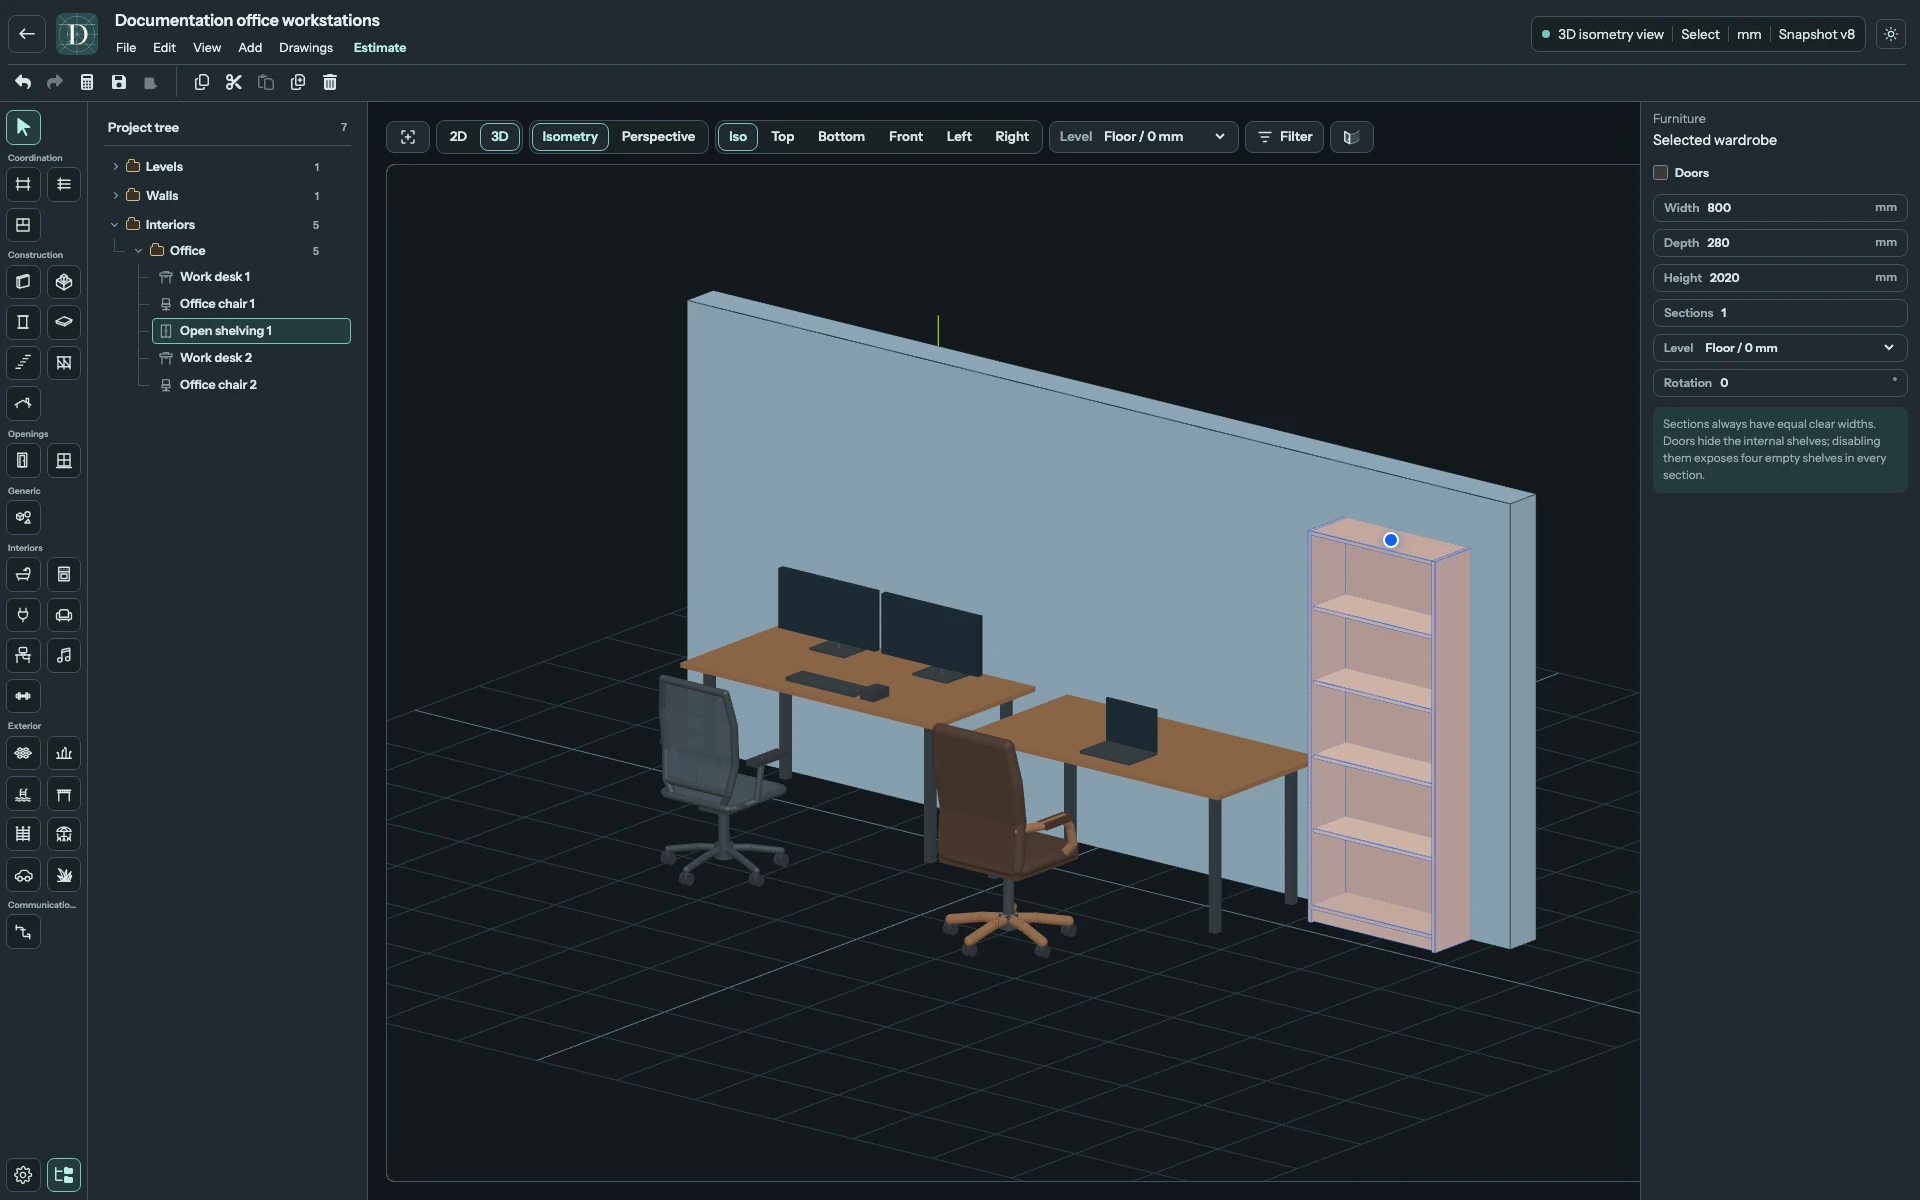Switch view to 2D
The width and height of the screenshot is (1920, 1200).
click(x=458, y=137)
